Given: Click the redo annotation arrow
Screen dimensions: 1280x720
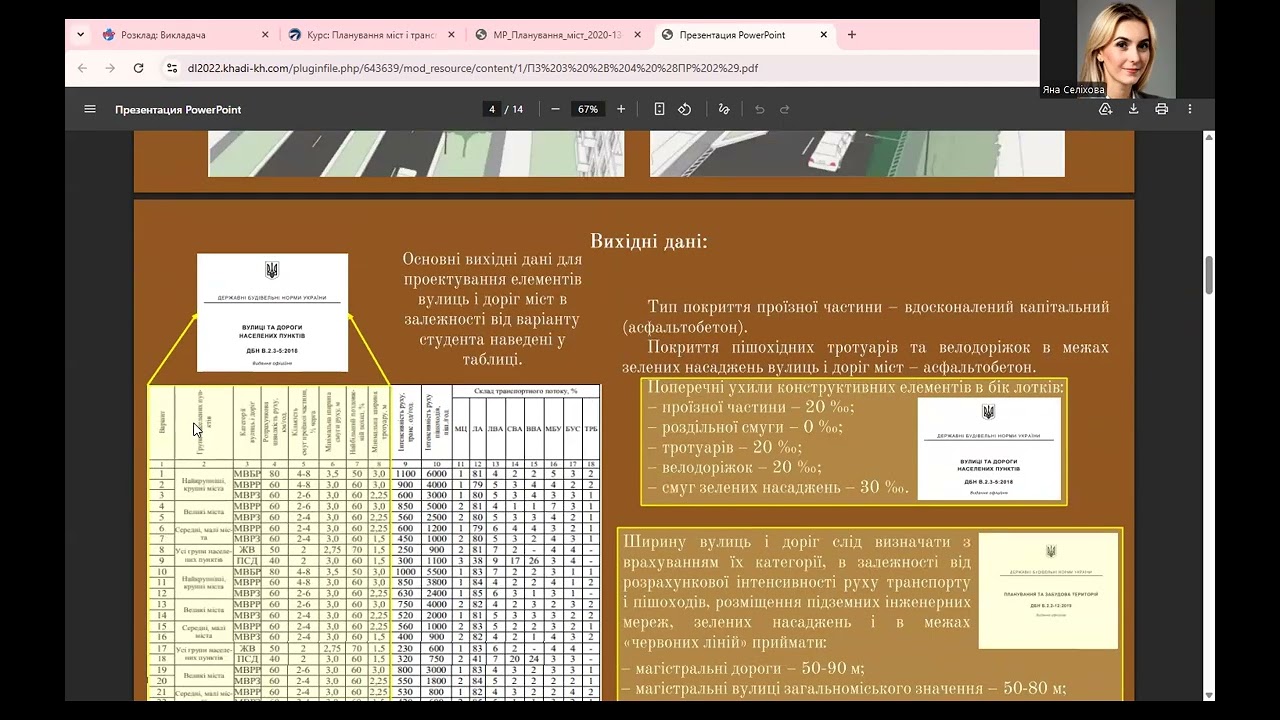Looking at the screenshot, I should pos(785,109).
